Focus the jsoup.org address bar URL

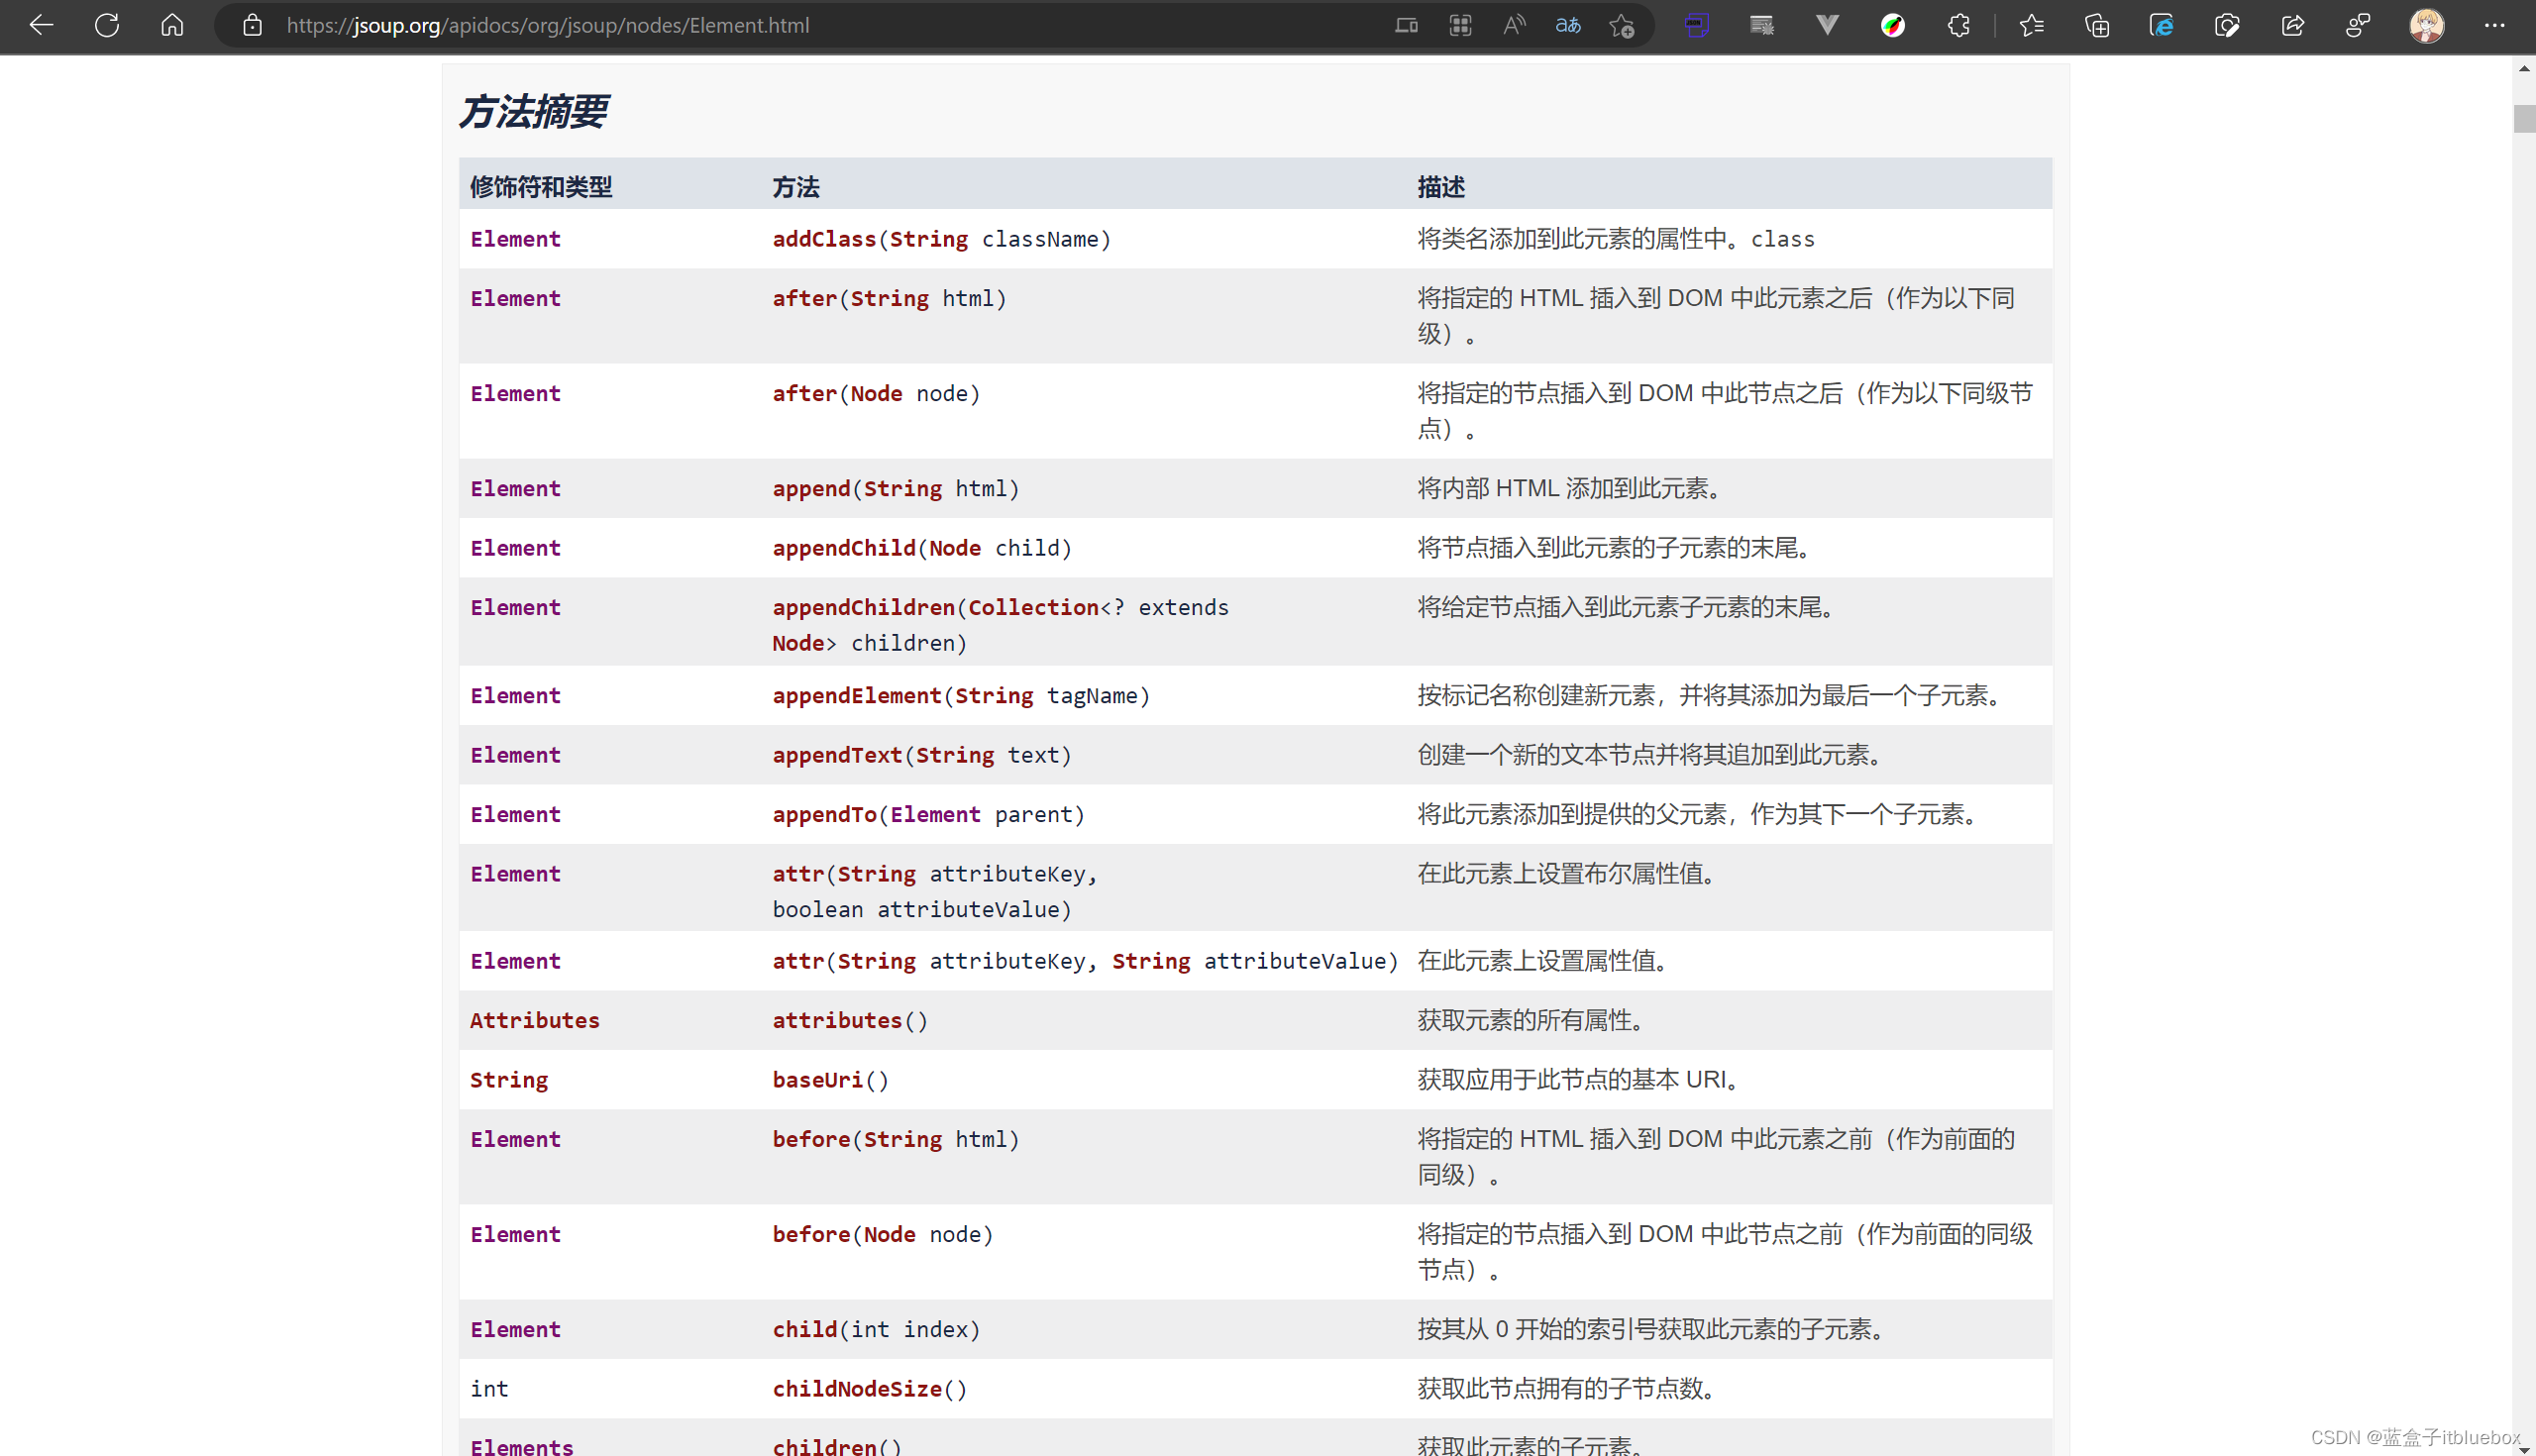[x=548, y=25]
